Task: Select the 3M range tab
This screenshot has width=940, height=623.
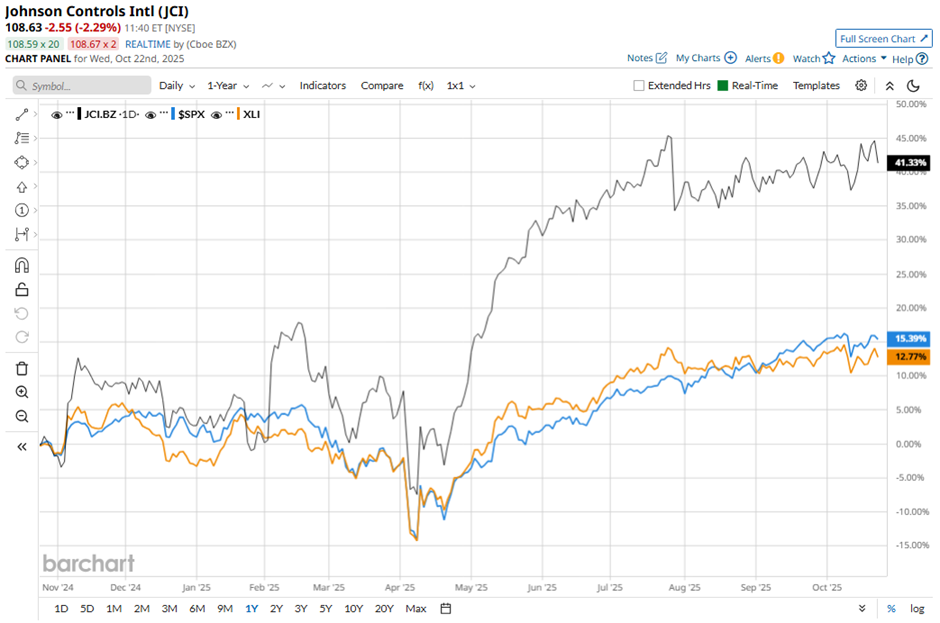Action: (x=169, y=609)
